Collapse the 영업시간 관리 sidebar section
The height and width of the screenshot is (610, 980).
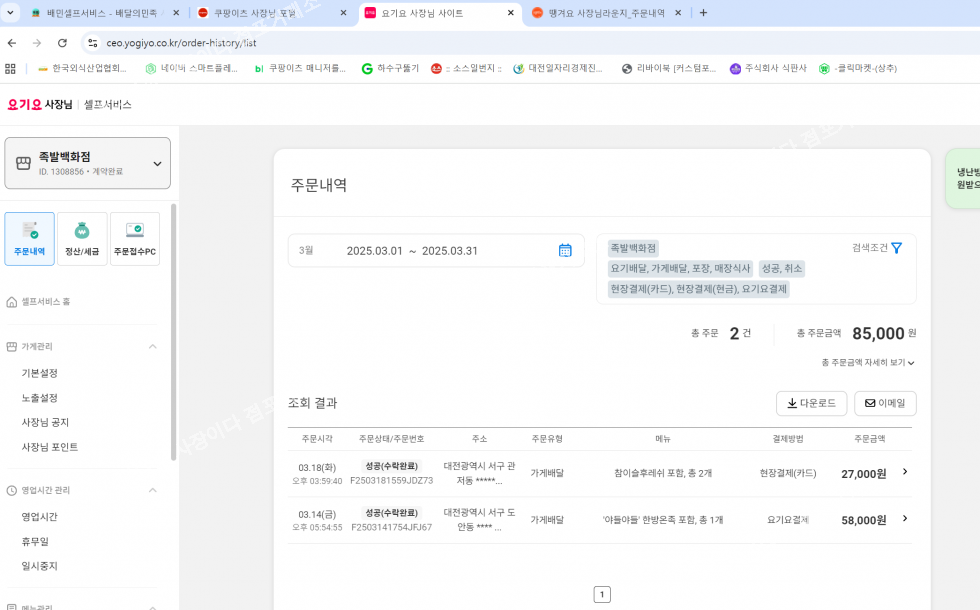point(153,491)
